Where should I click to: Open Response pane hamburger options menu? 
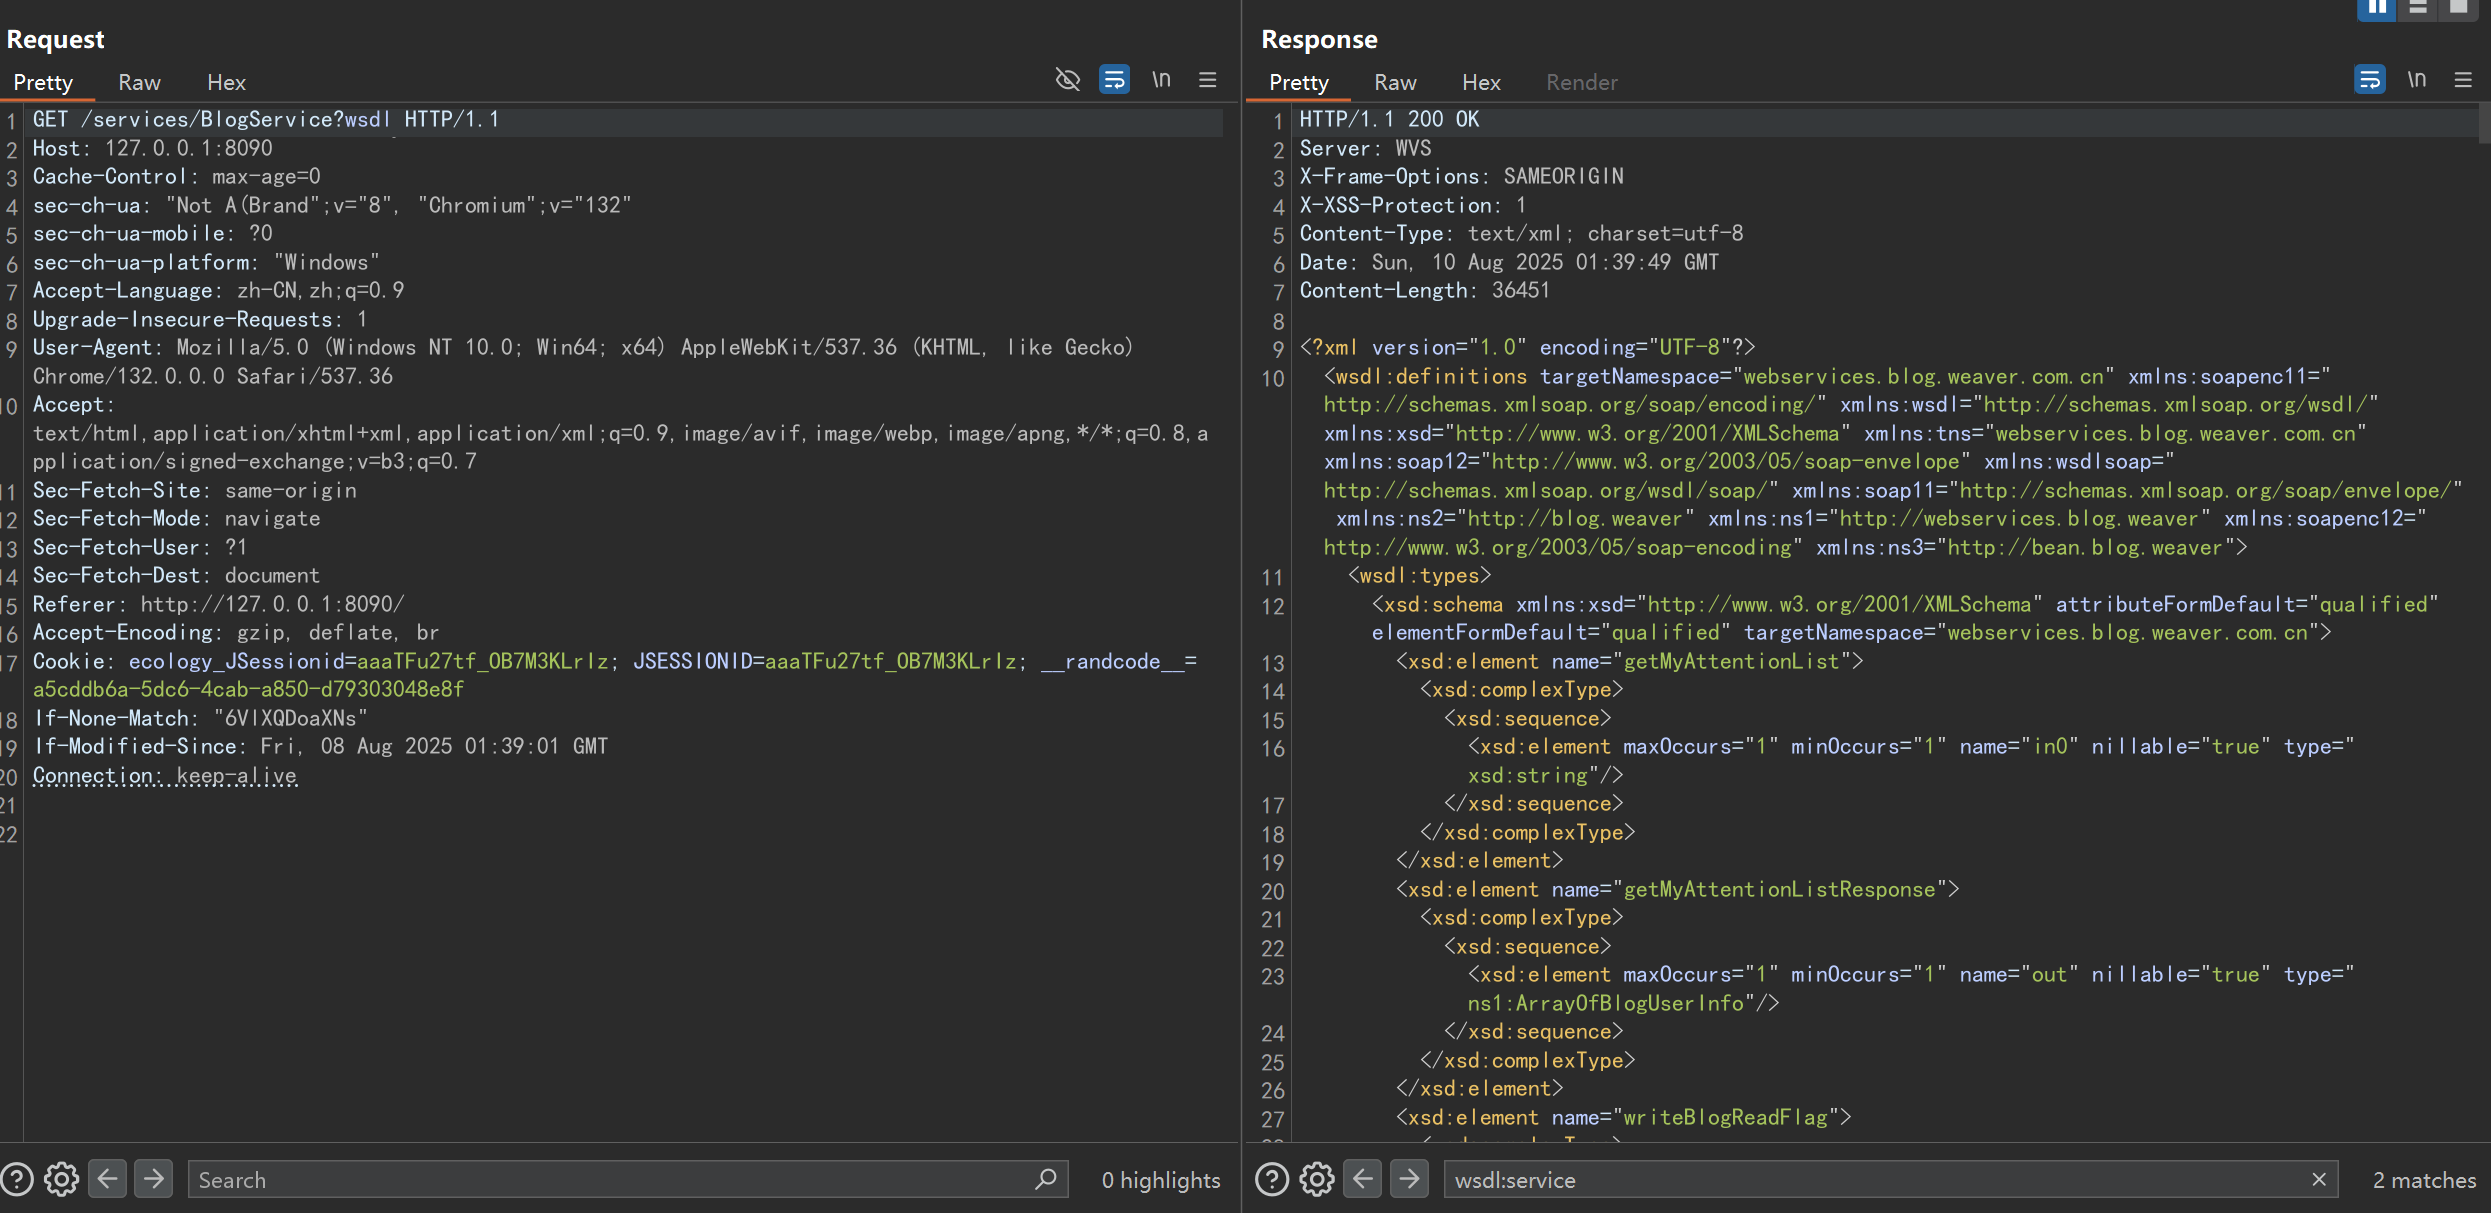tap(2463, 80)
